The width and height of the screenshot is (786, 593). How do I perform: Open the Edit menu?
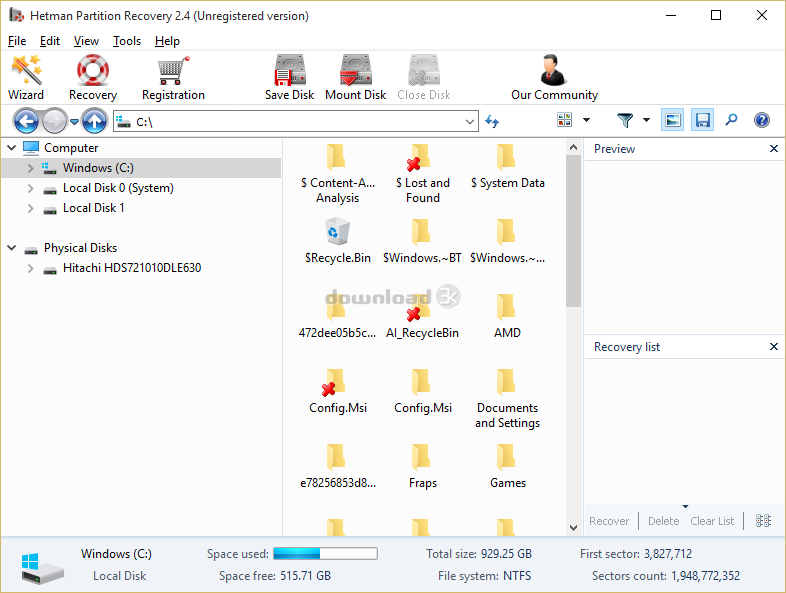(50, 41)
